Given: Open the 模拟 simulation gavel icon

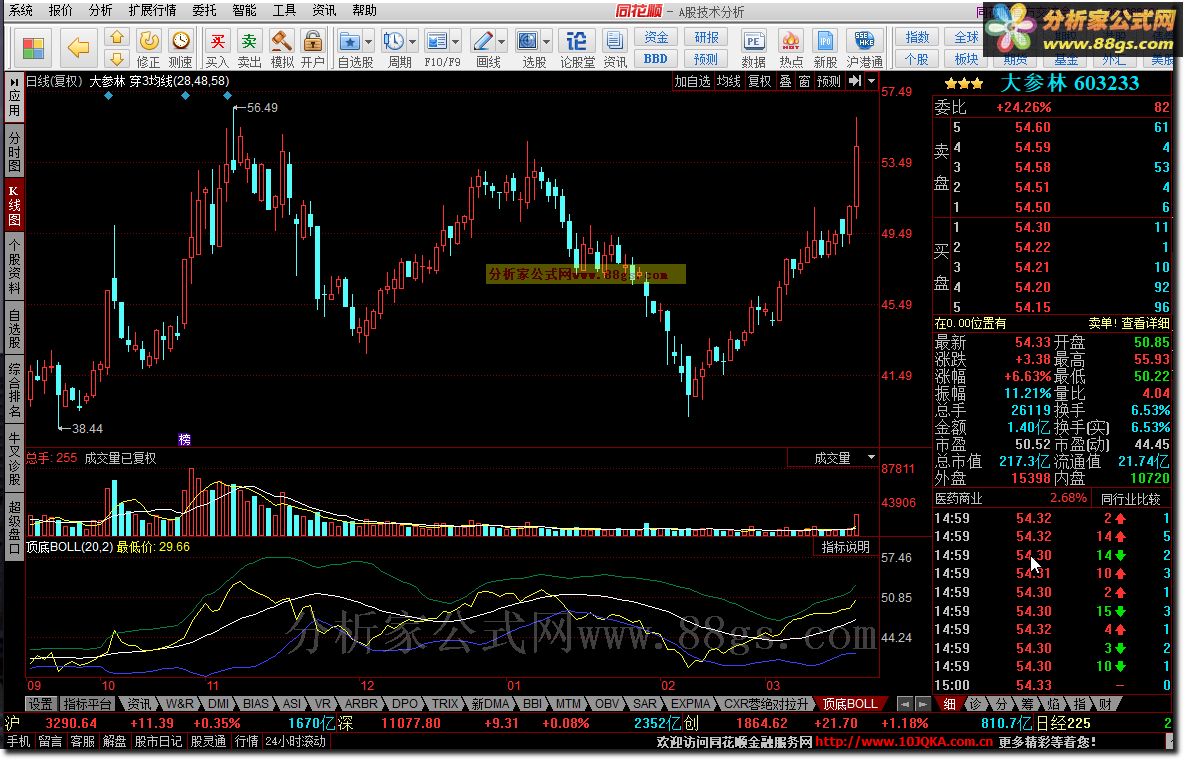Looking at the screenshot, I should pos(281,41).
